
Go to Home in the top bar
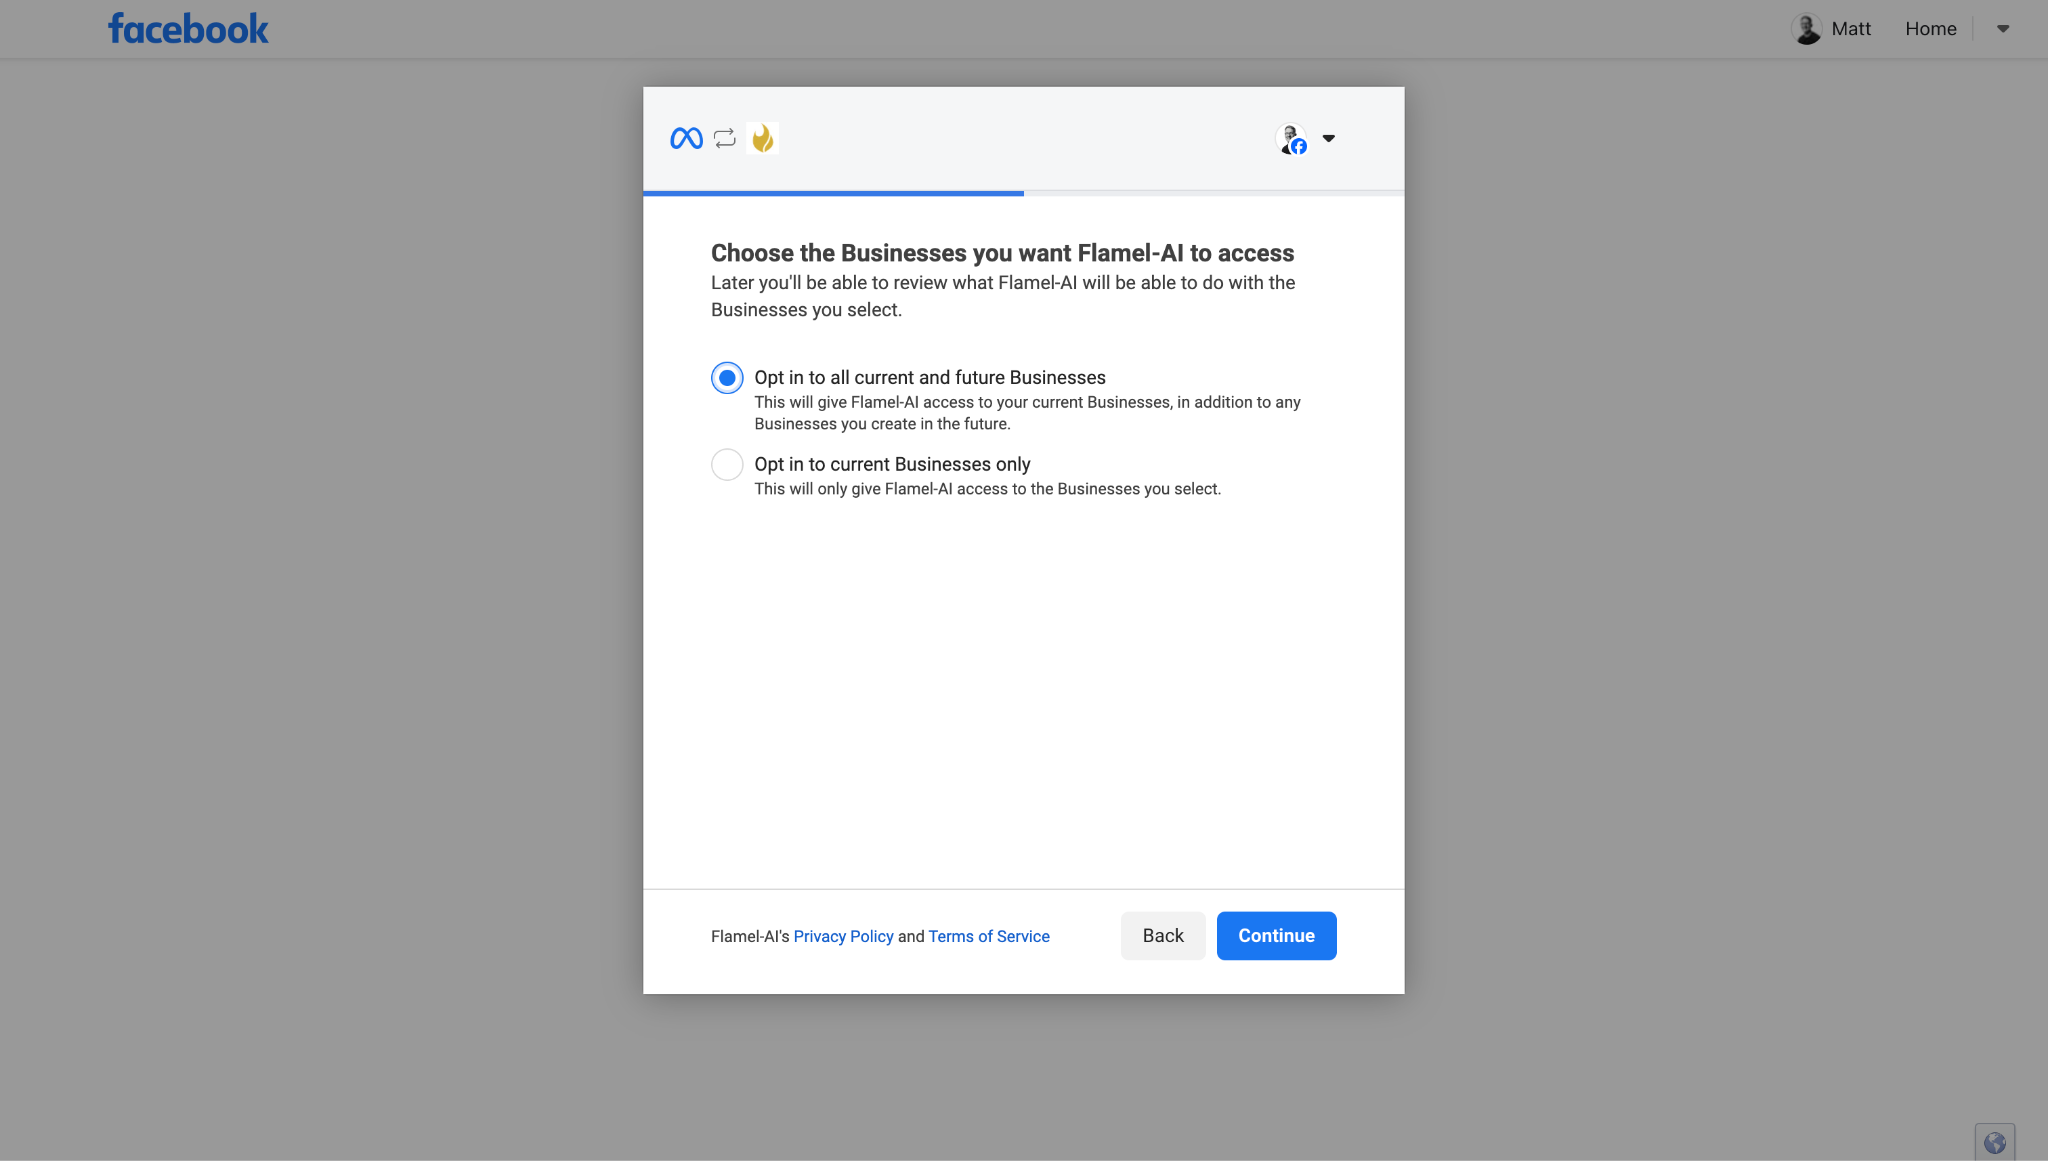pos(1930,29)
